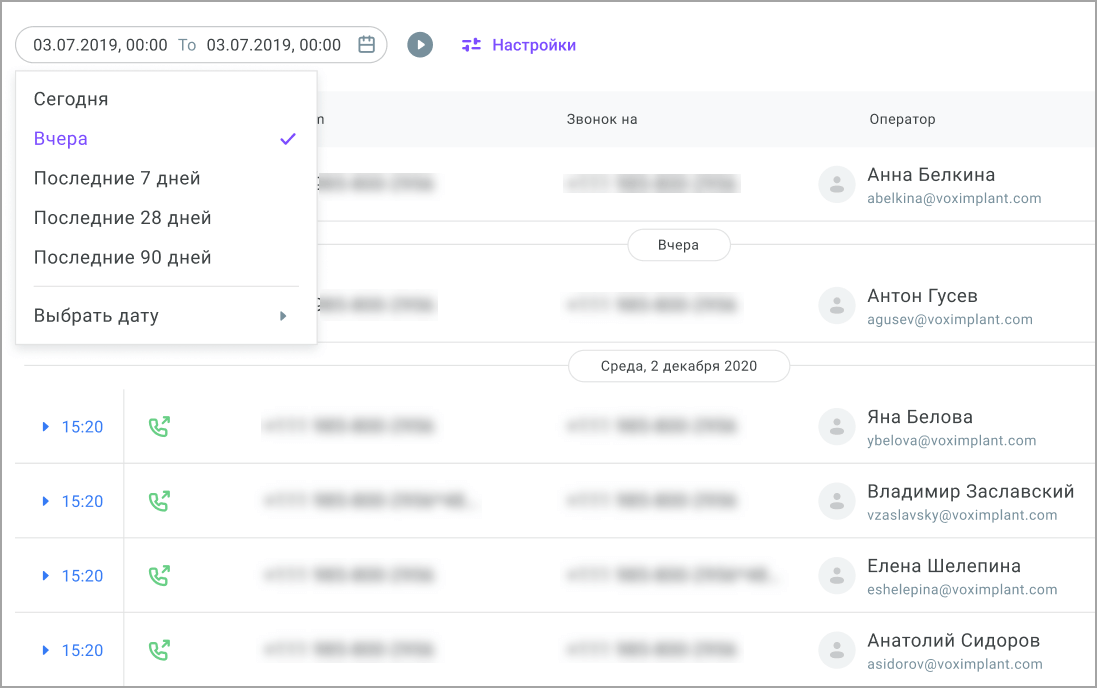Expand the Анатолий Сидоров call row triangle

coord(45,650)
